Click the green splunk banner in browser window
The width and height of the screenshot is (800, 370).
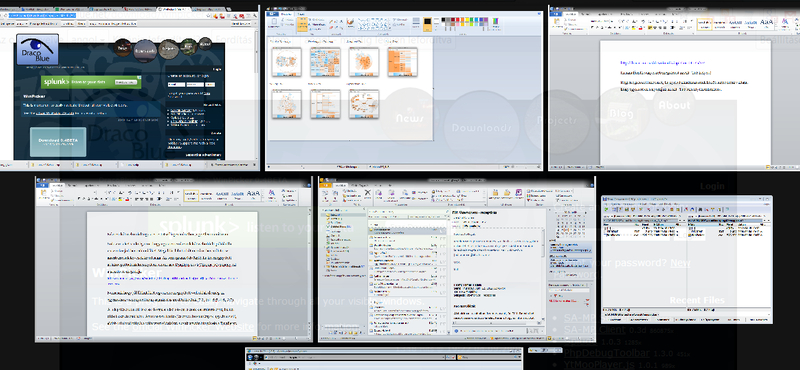[x=91, y=82]
